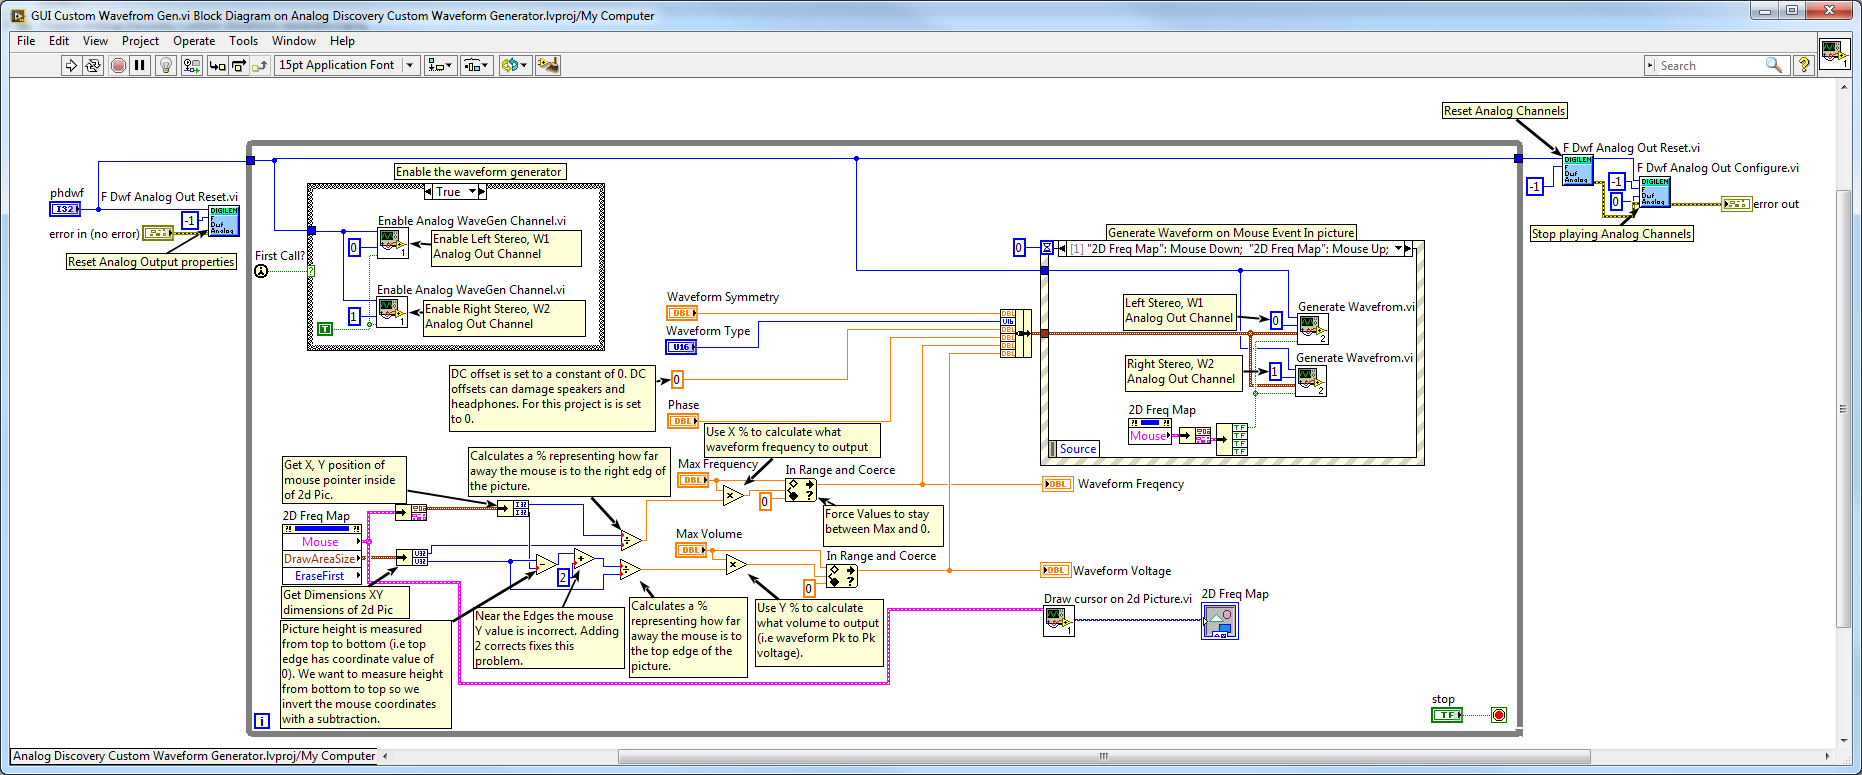The image size is (1862, 775).
Task: Click lower In Range and Coerce node
Action: pos(842,576)
